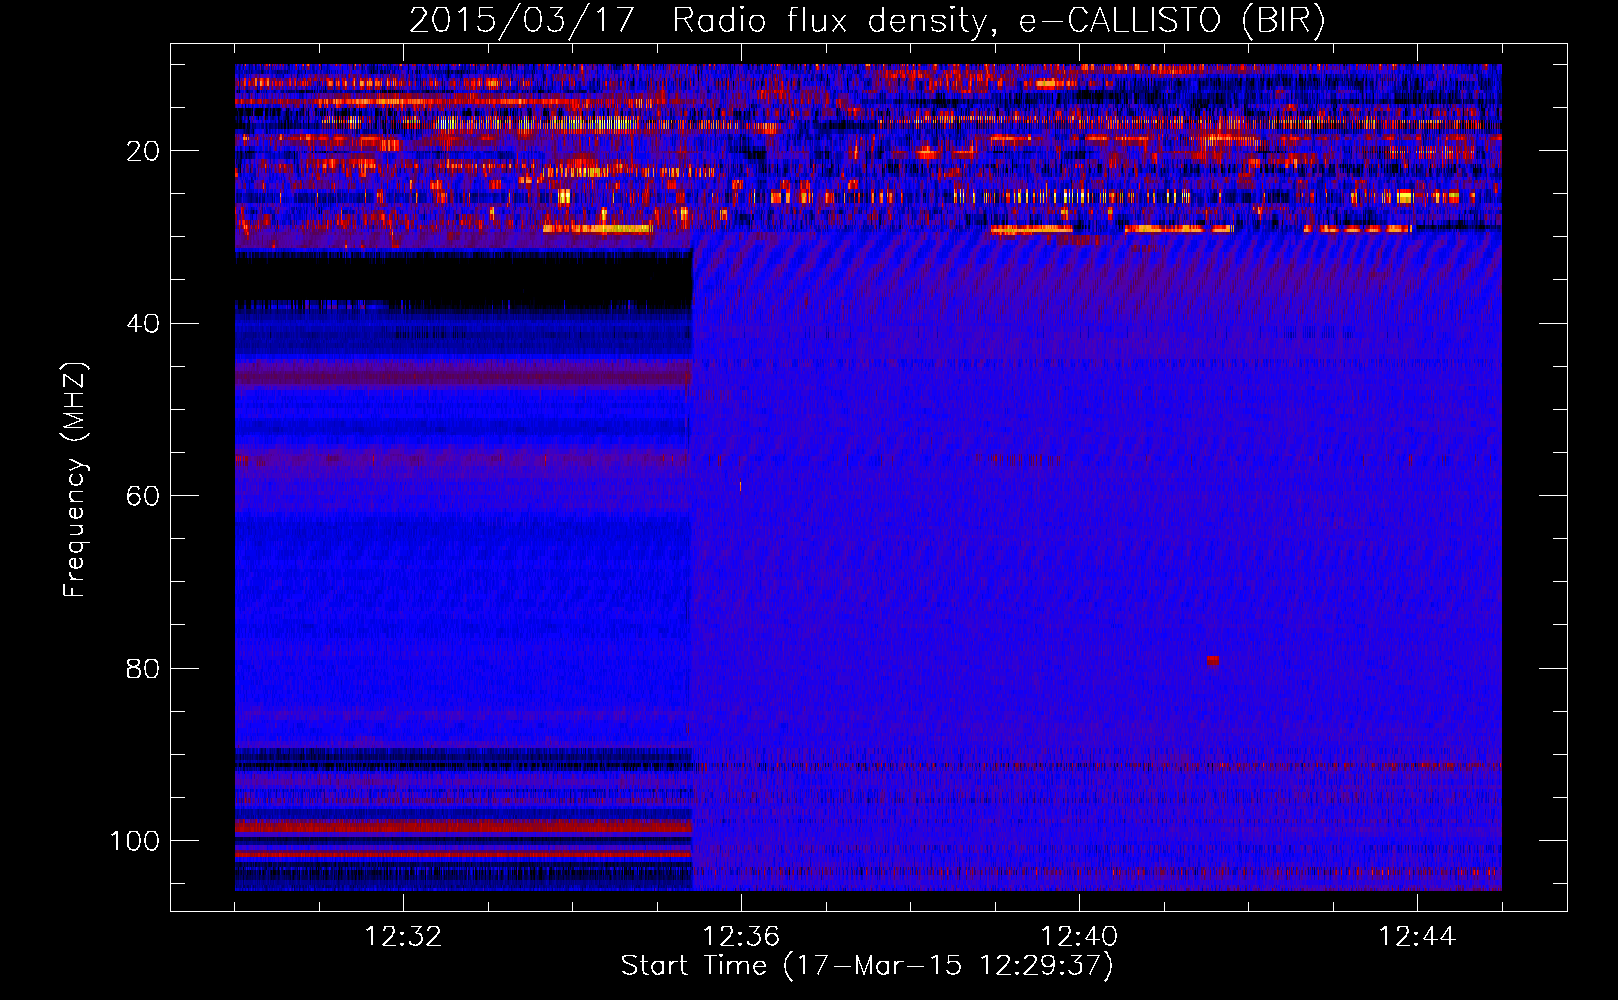The width and height of the screenshot is (1618, 1000).
Task: Click the 40 MHz frequency tick label
Action: click(x=143, y=324)
